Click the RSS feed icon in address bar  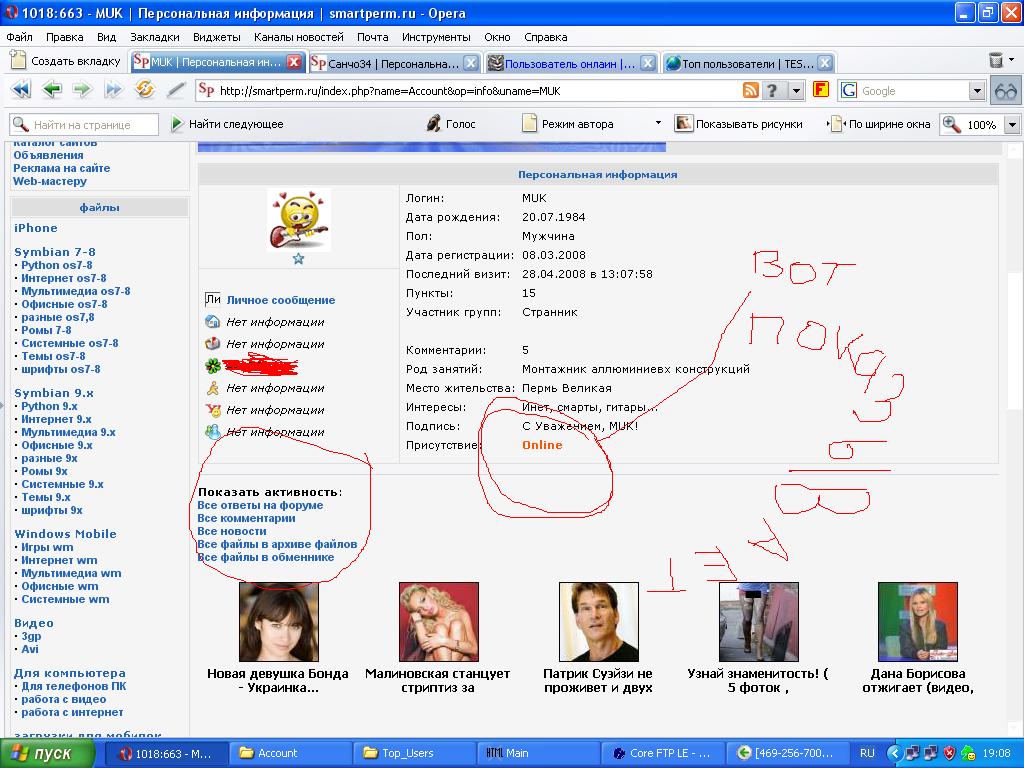tap(750, 91)
